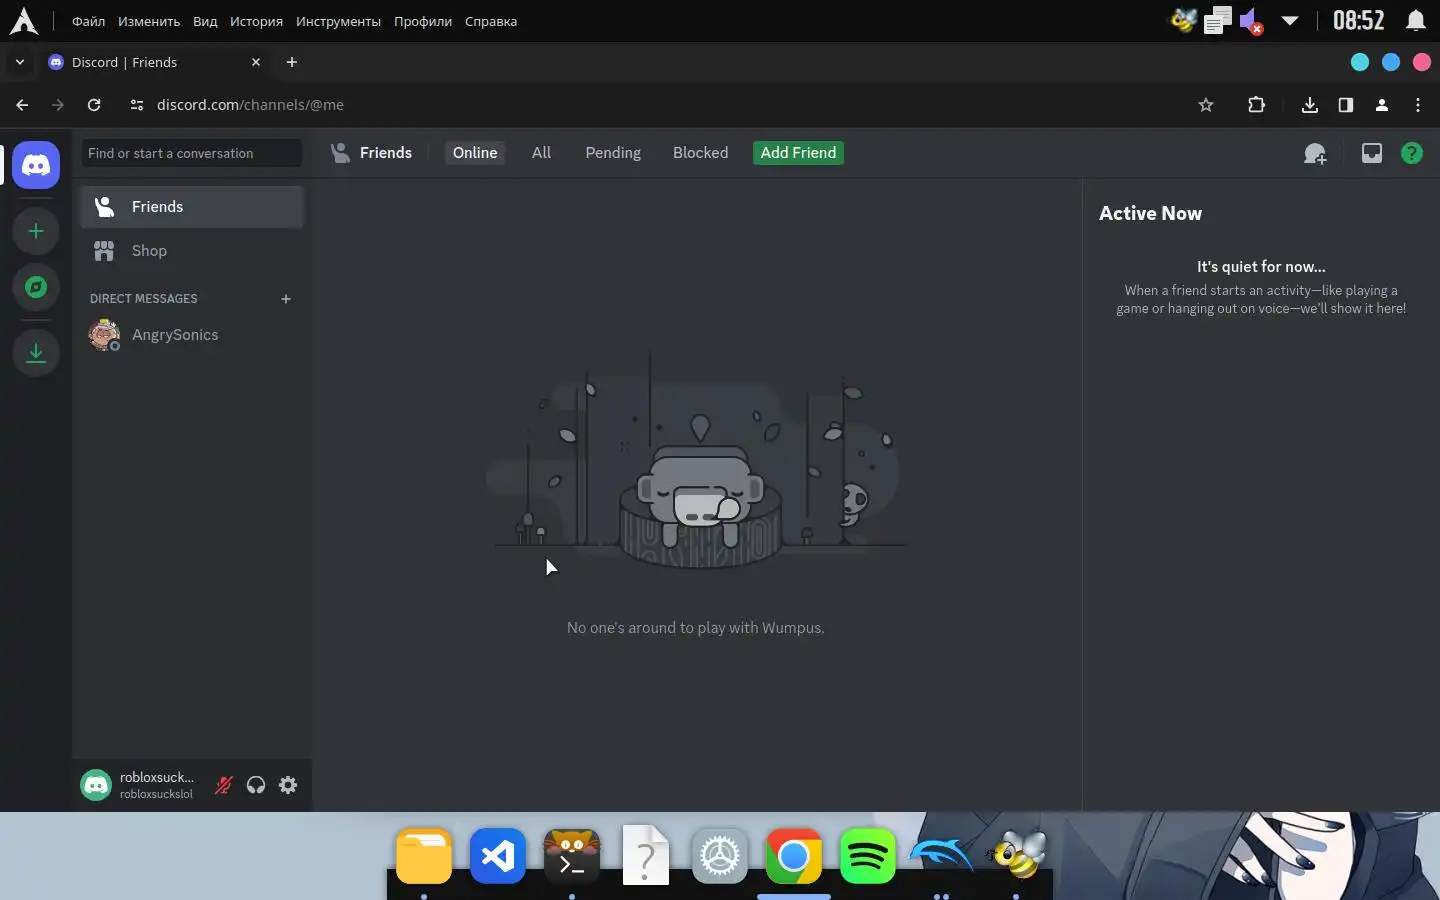This screenshot has width=1440, height=900.
Task: Select the Discord | Friends browser tab
Action: click(156, 62)
